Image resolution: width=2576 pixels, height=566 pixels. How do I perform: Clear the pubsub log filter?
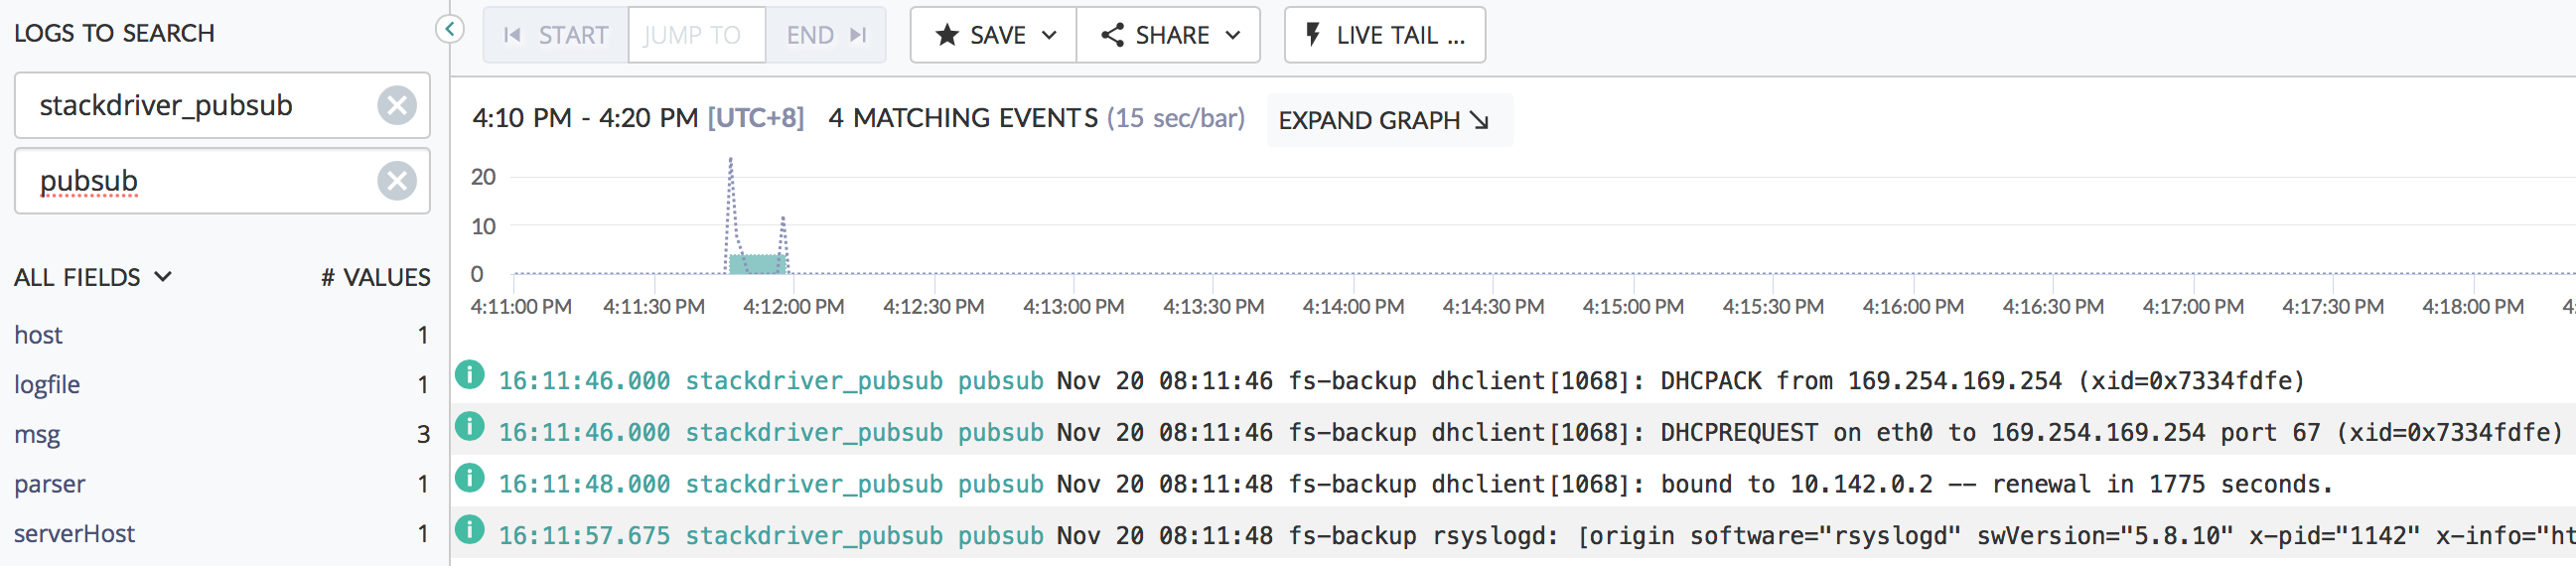[396, 181]
